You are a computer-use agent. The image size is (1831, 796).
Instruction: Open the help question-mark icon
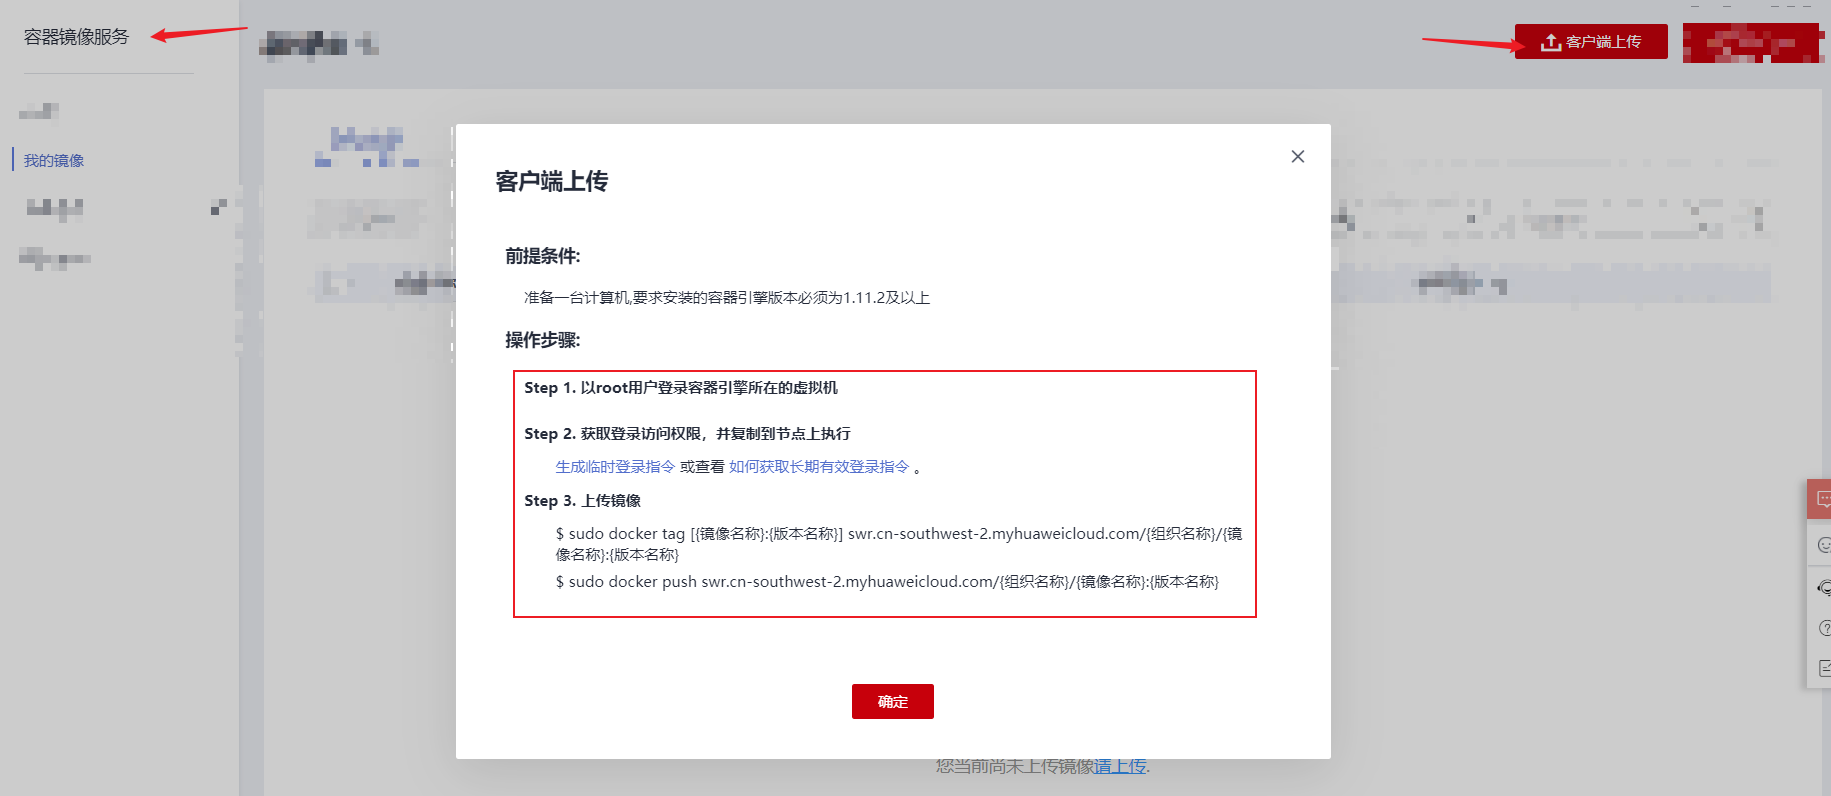click(1823, 628)
